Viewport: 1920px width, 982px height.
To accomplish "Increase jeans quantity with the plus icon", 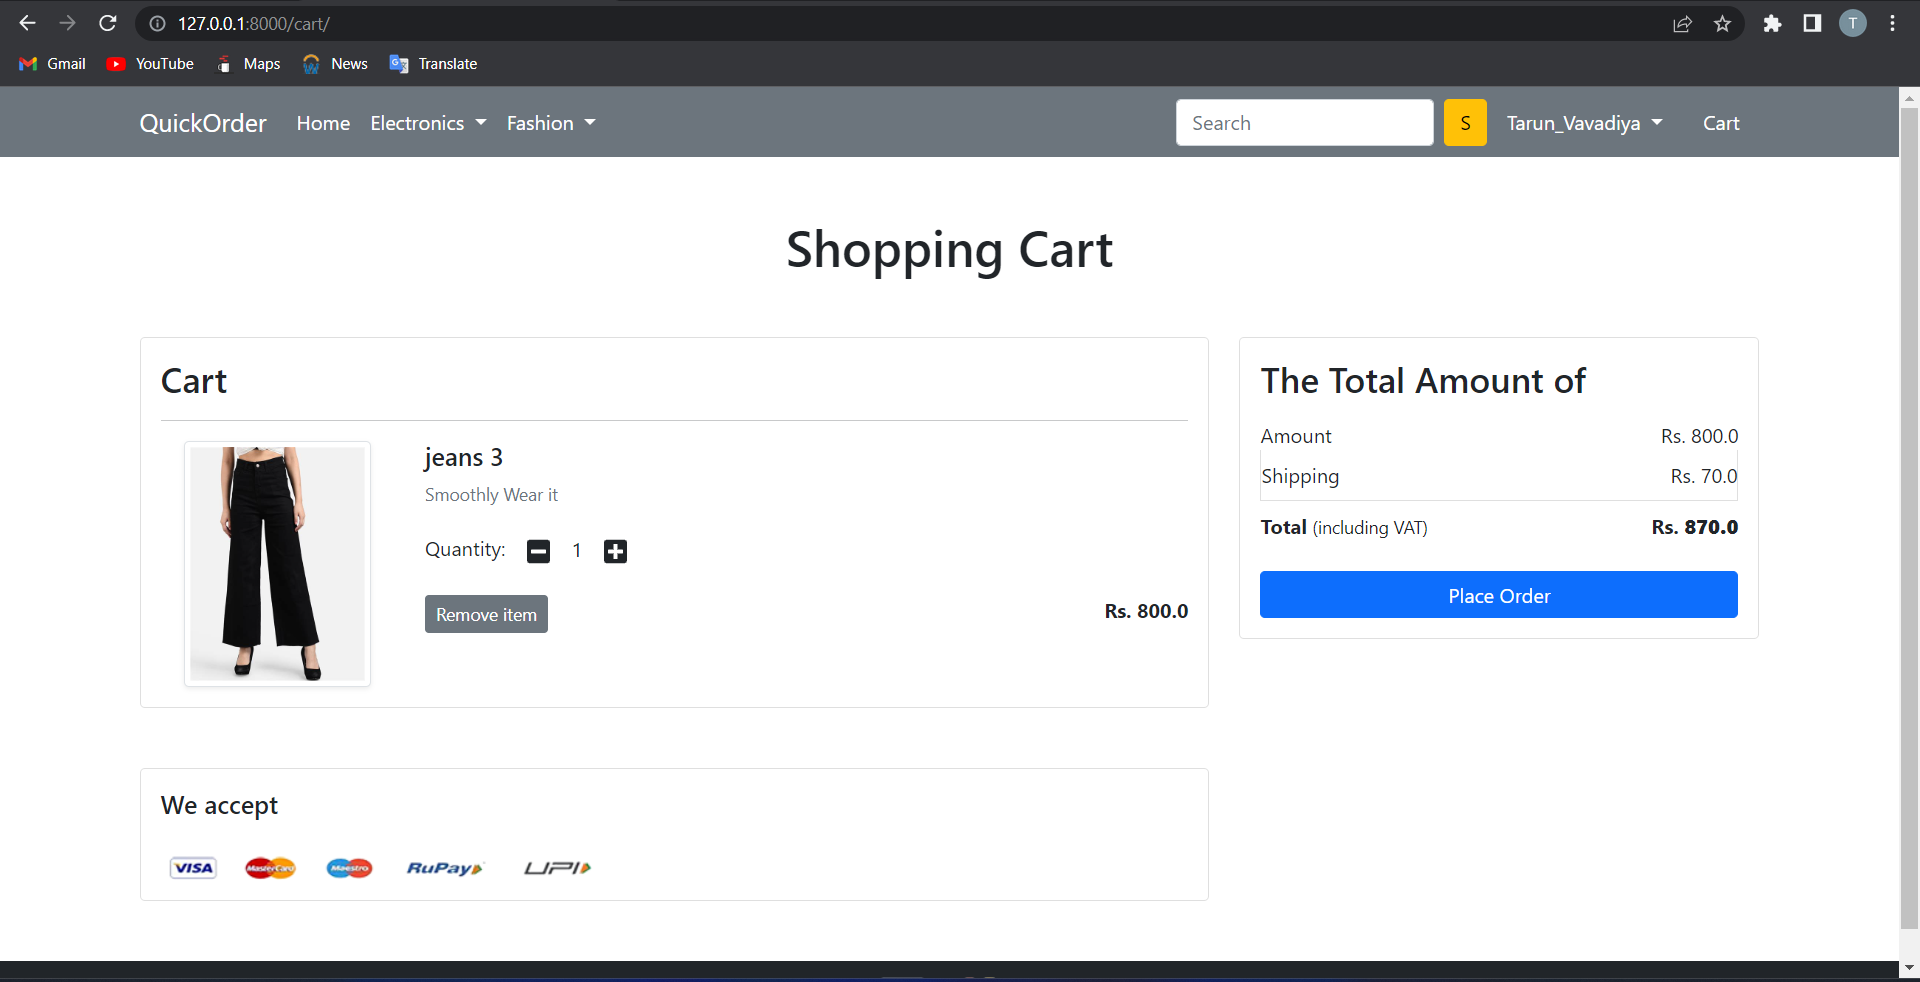I will coord(615,551).
